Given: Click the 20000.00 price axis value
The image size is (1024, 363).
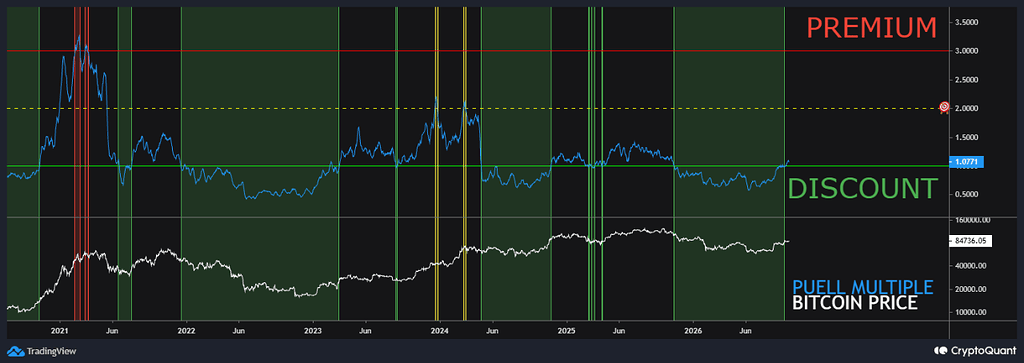Looking at the screenshot, I should coord(971,289).
